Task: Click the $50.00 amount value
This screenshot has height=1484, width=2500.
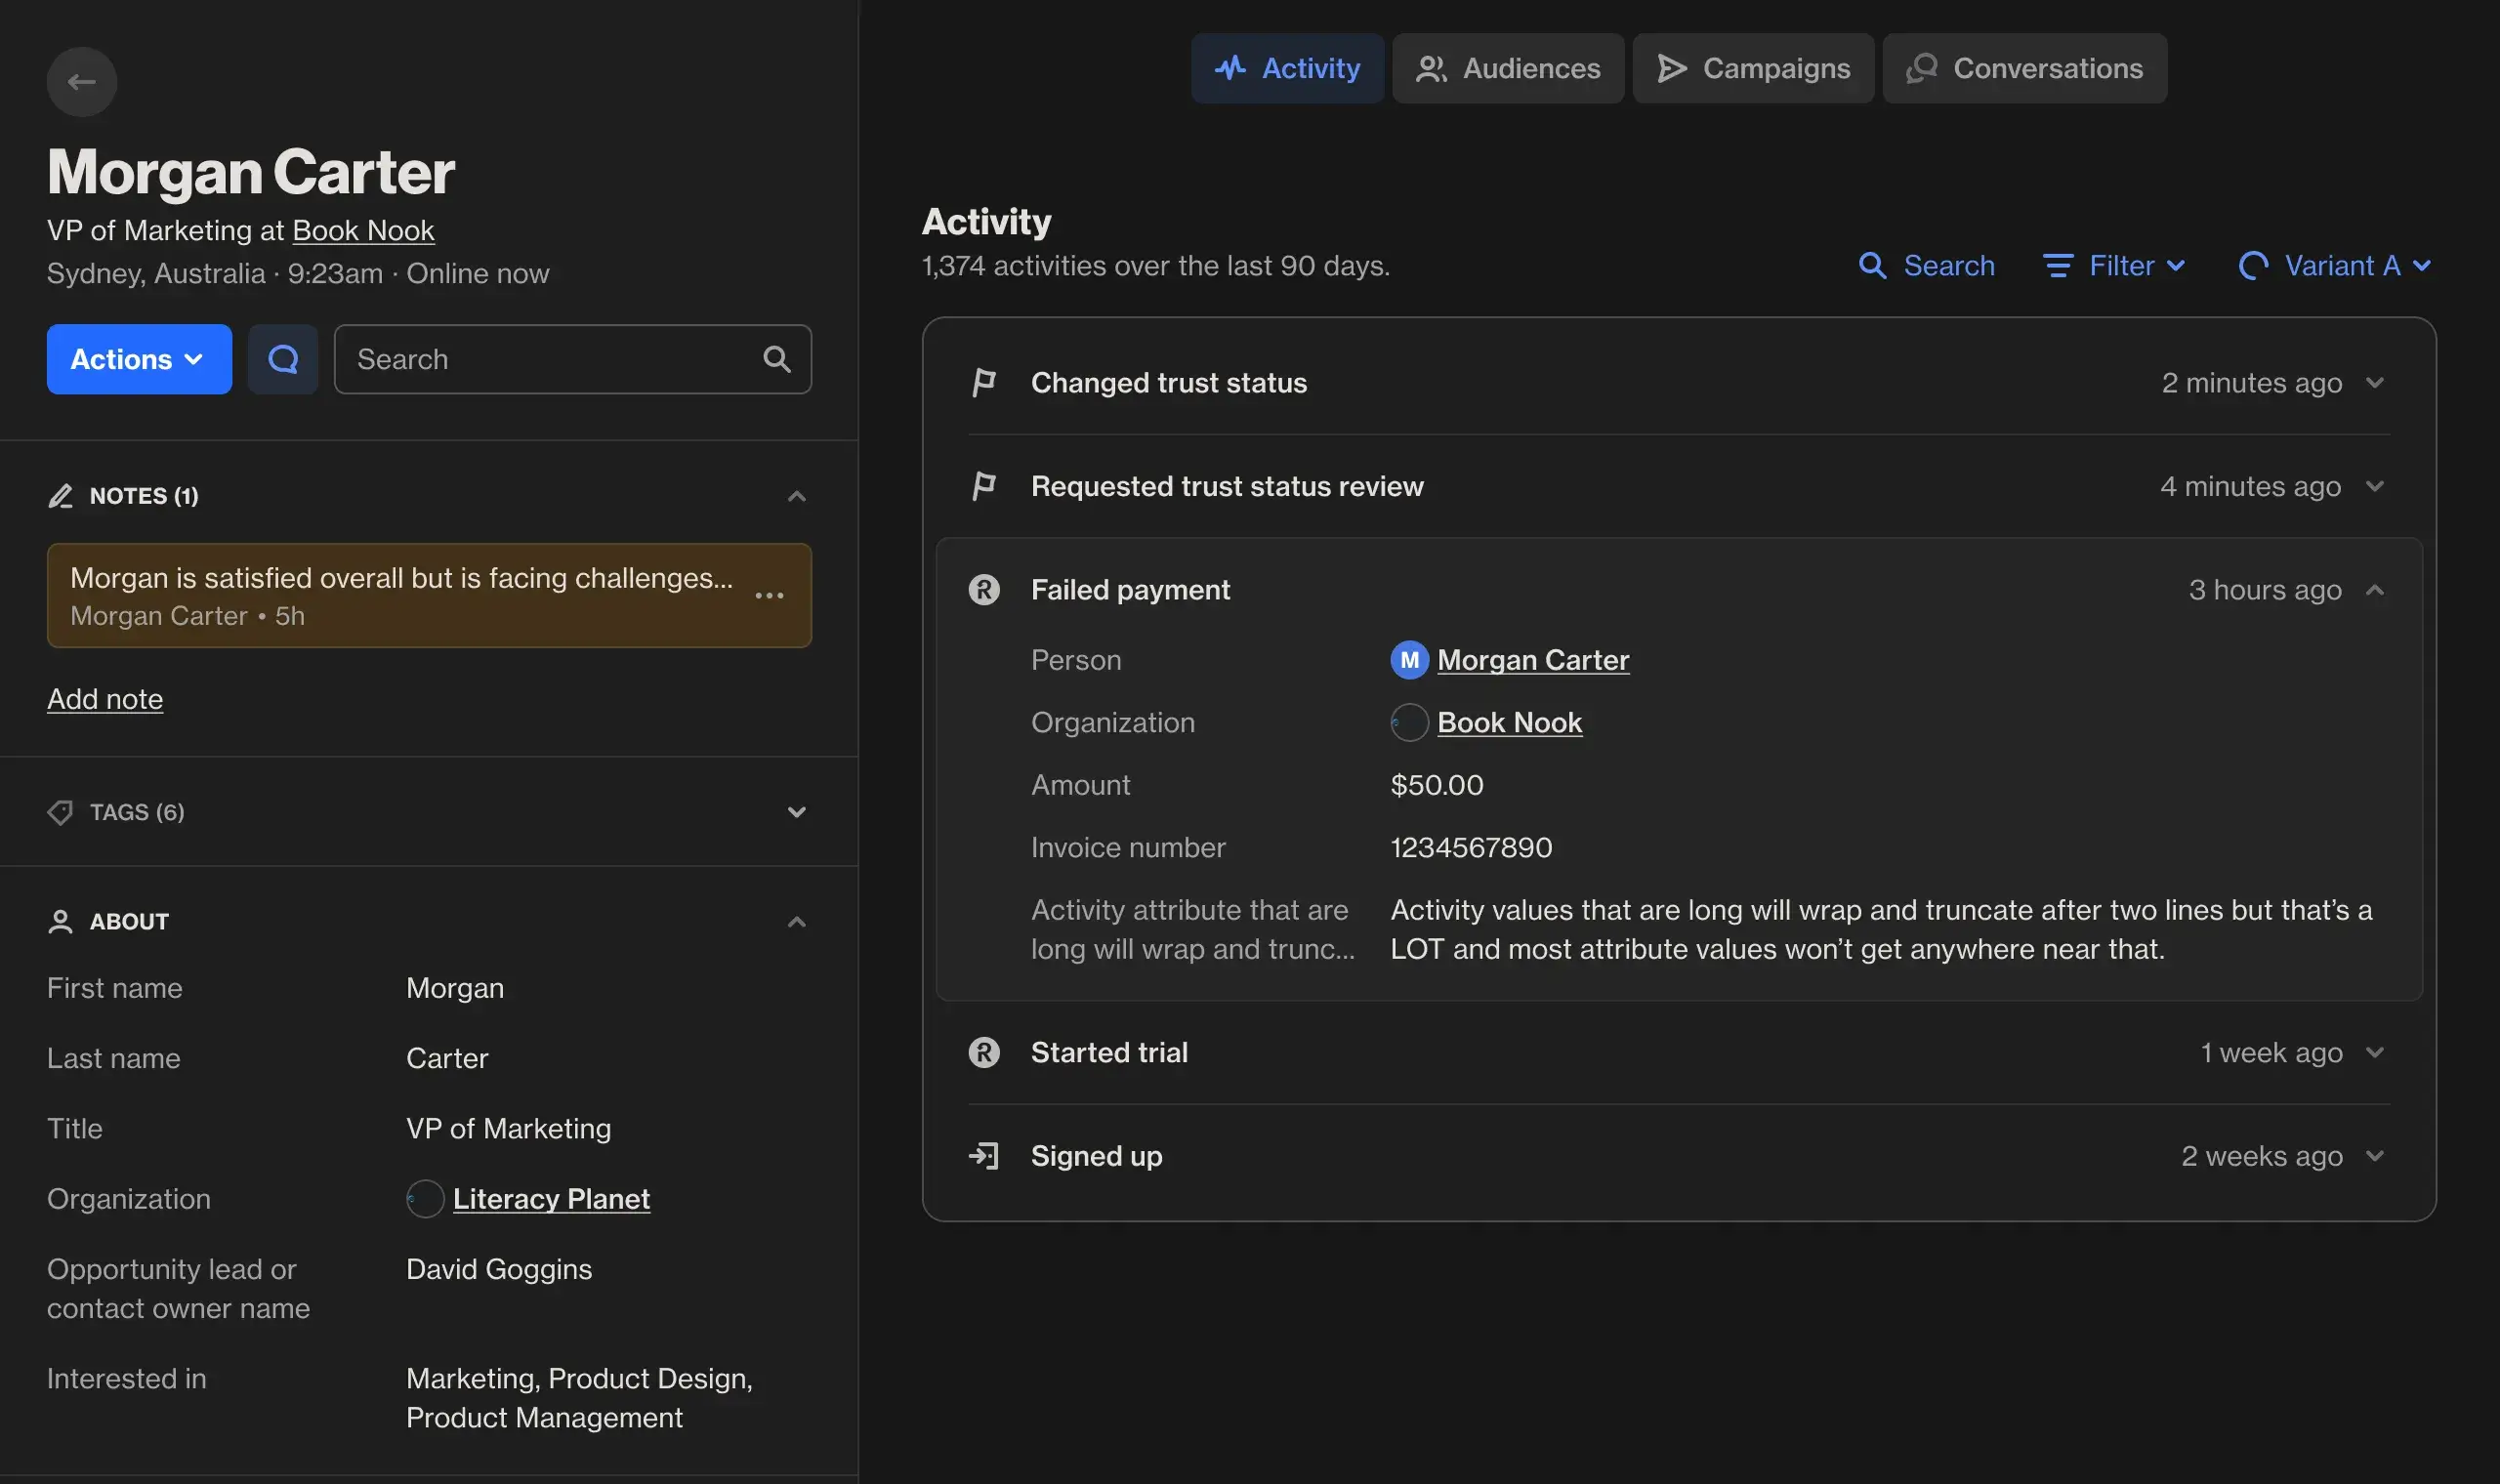Action: coord(1436,785)
